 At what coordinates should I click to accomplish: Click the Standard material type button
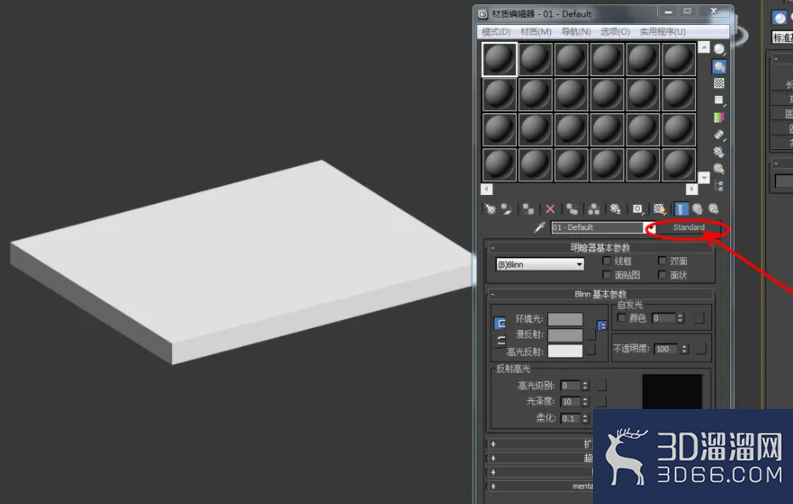pyautogui.click(x=688, y=227)
